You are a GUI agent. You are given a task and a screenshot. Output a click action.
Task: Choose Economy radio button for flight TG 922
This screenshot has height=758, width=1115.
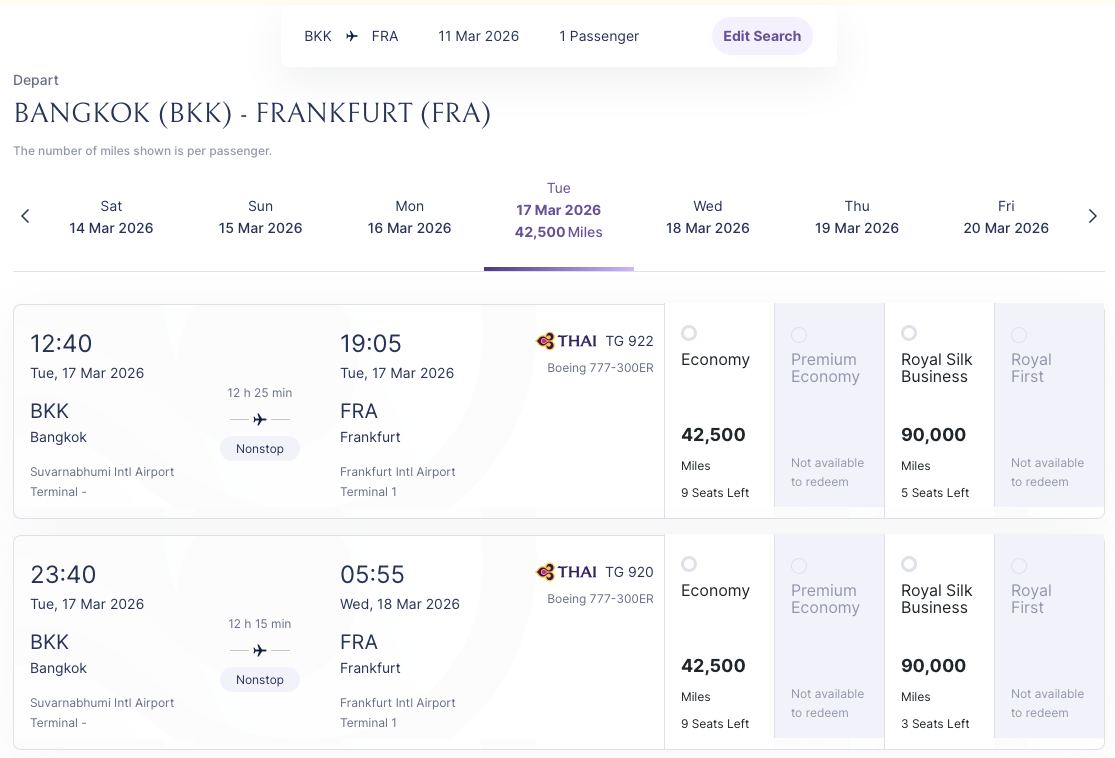click(x=689, y=333)
